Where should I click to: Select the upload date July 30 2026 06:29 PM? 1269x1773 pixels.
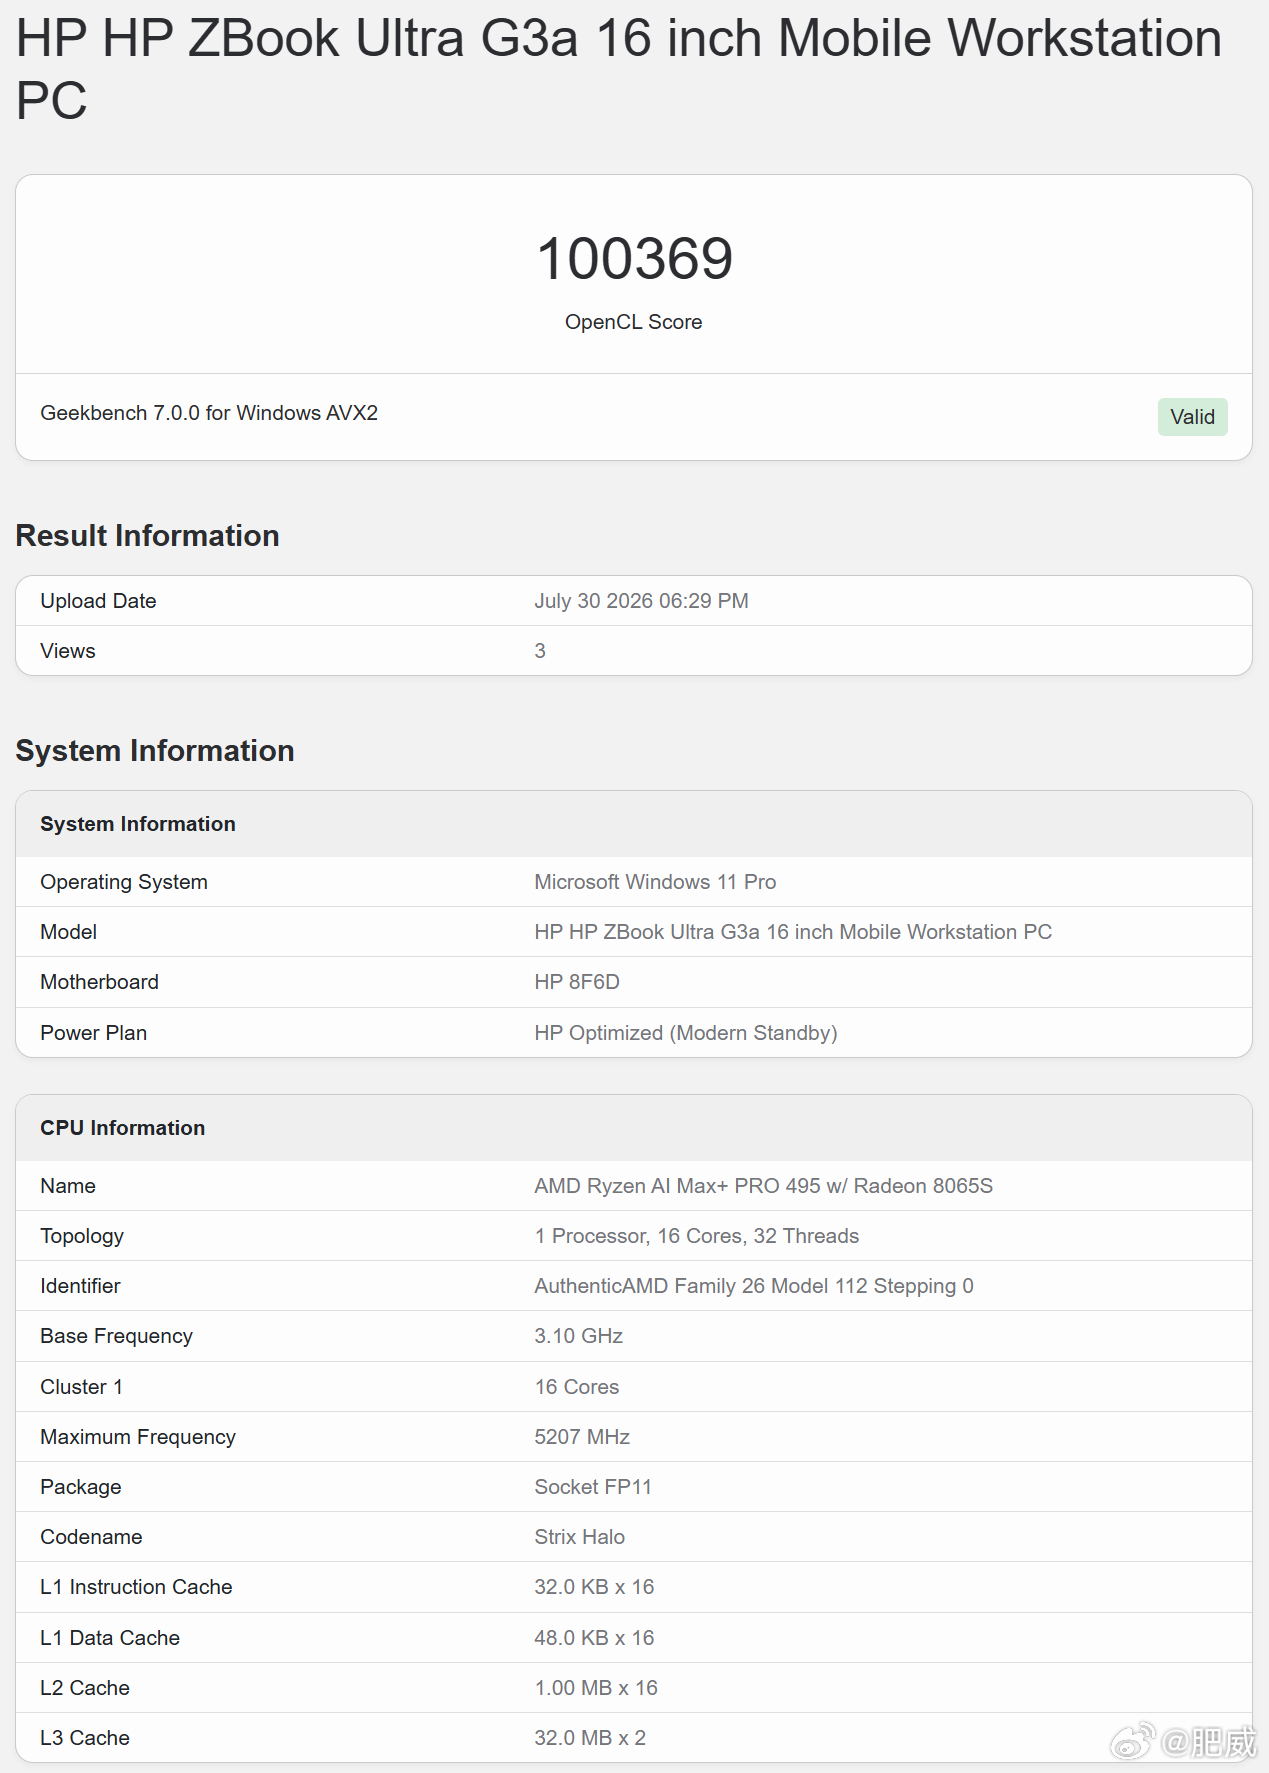click(641, 601)
